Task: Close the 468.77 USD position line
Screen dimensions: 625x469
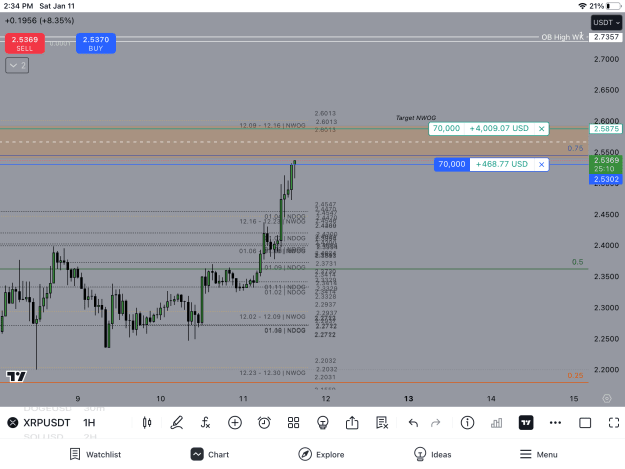Action: click(541, 165)
